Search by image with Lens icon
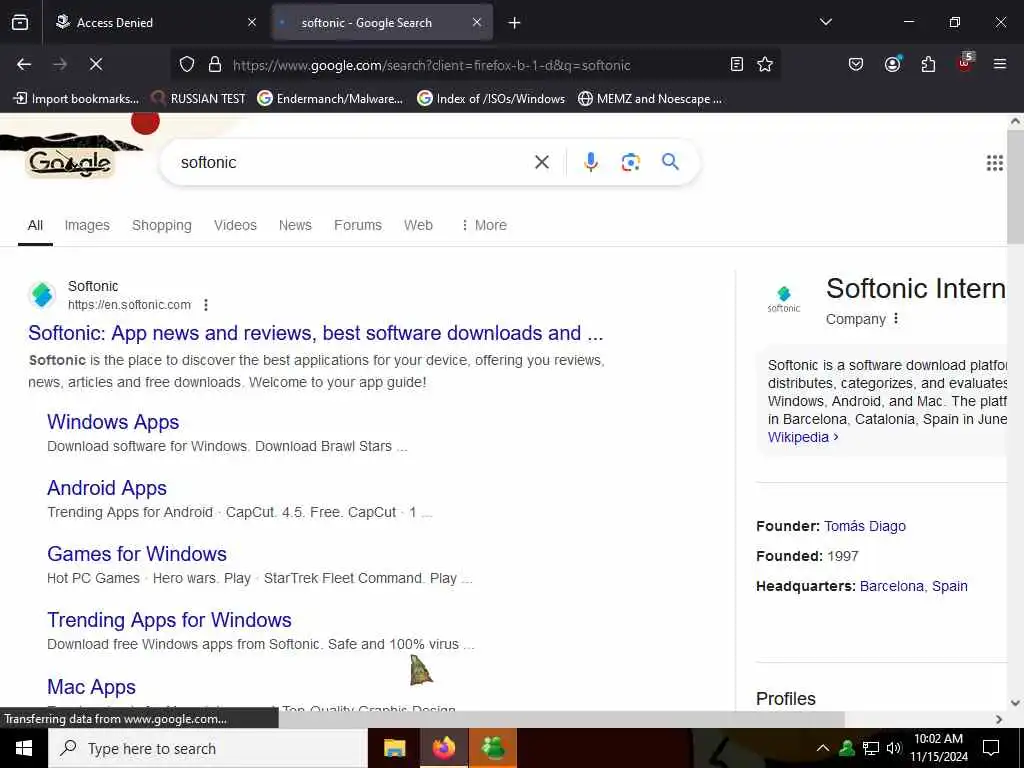The image size is (1024, 768). [x=630, y=162]
